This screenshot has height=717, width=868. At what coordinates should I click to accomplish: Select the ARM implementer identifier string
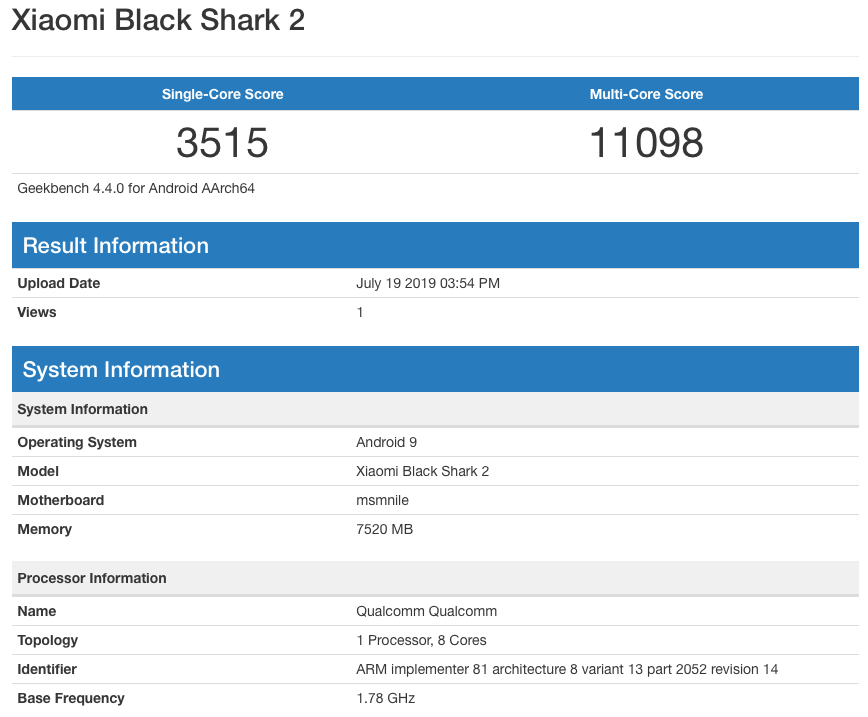(x=566, y=669)
